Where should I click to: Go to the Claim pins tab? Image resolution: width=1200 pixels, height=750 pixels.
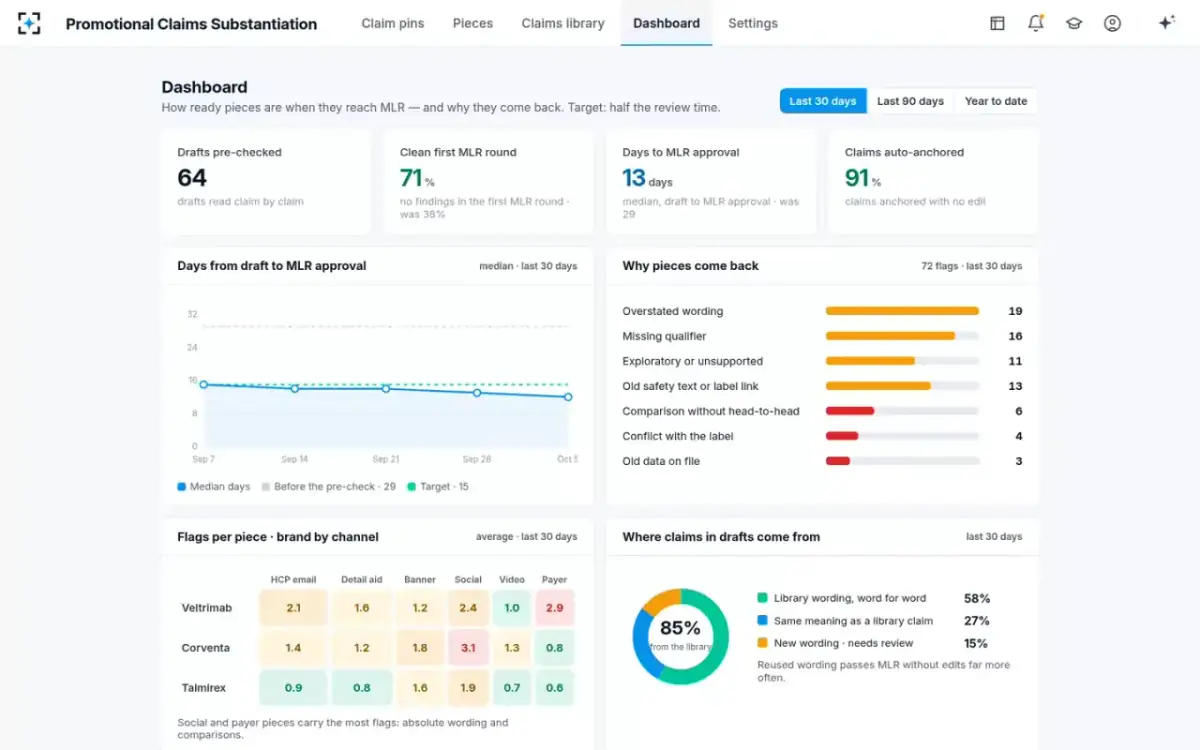[393, 23]
